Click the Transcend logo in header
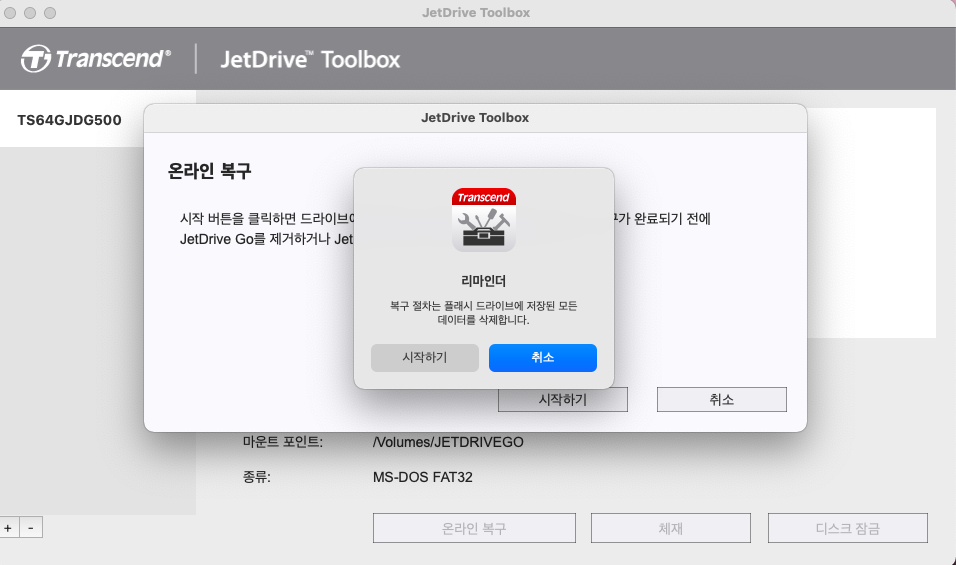Viewport: 956px width, 565px height. 96,59
